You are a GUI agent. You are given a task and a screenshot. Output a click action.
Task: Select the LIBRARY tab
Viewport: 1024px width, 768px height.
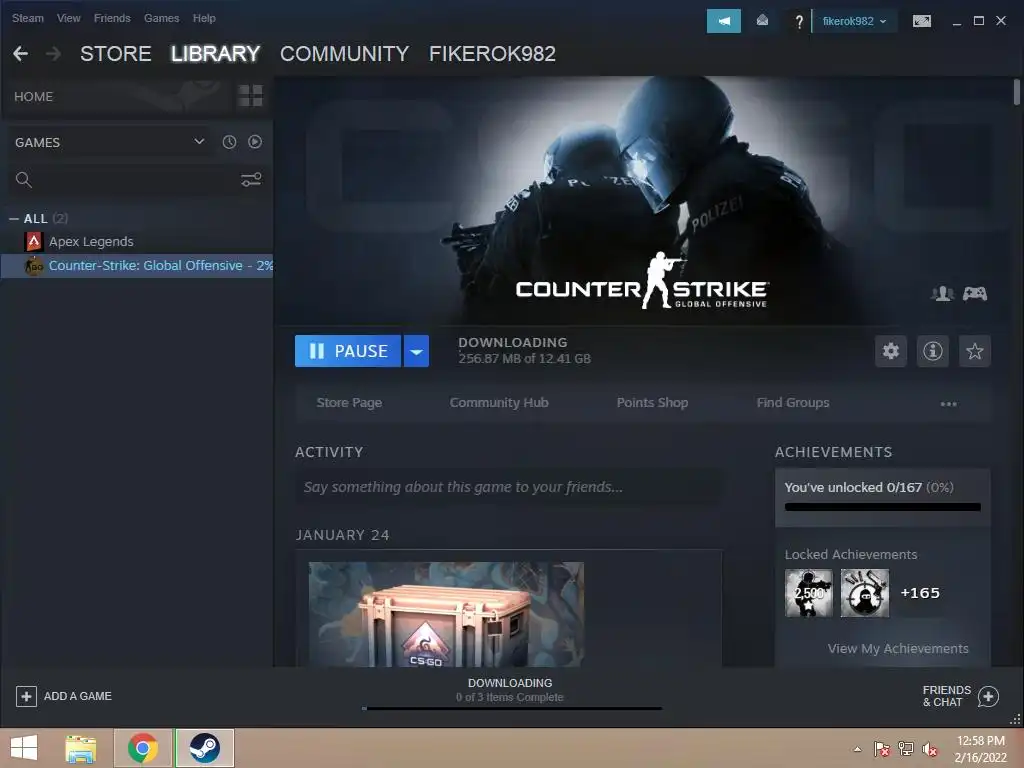tap(216, 54)
